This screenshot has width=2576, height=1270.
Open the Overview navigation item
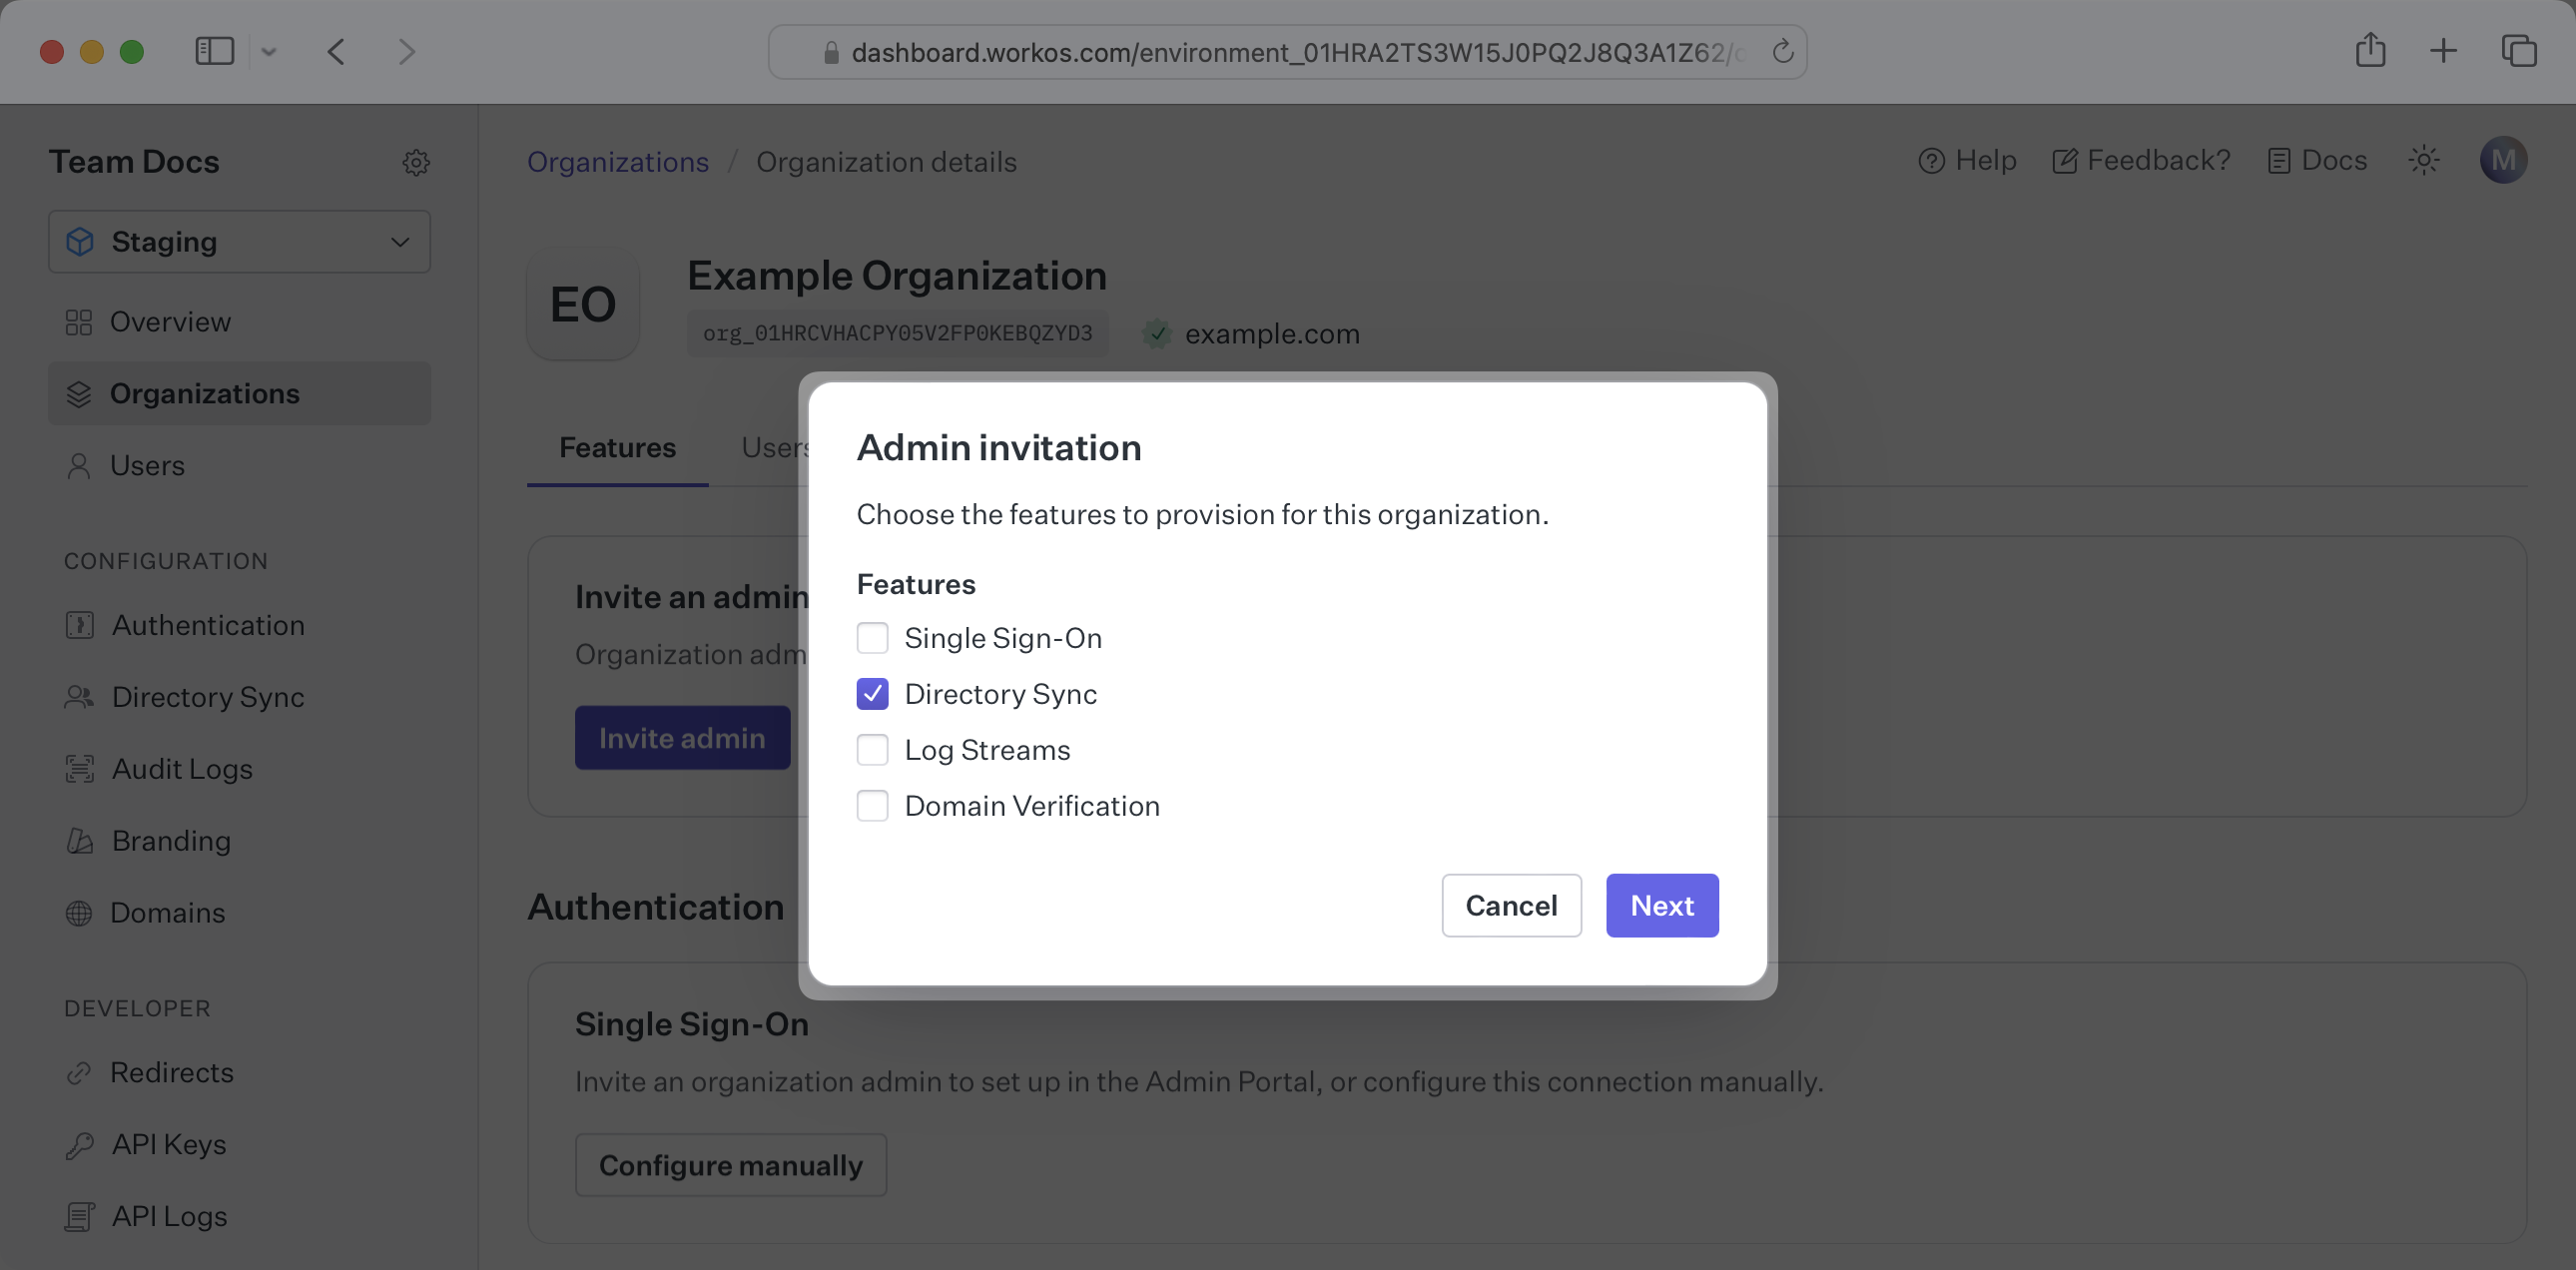(x=169, y=320)
